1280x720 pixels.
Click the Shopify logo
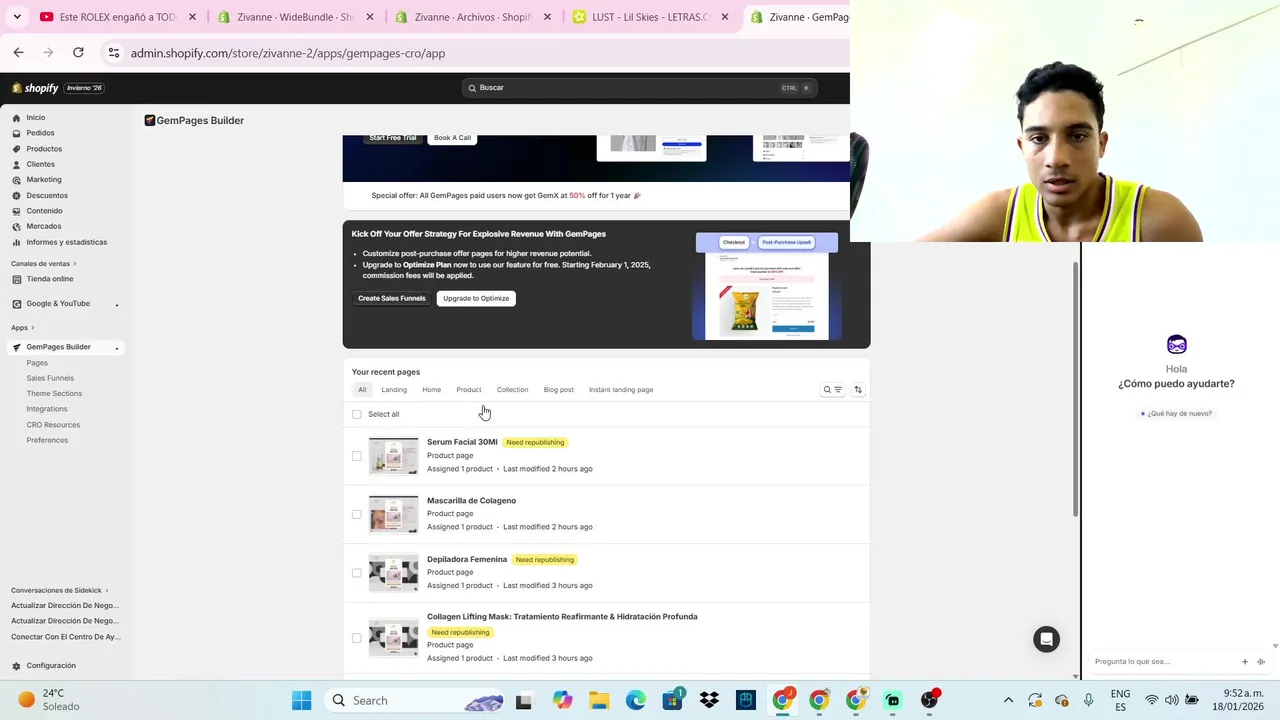[x=35, y=88]
